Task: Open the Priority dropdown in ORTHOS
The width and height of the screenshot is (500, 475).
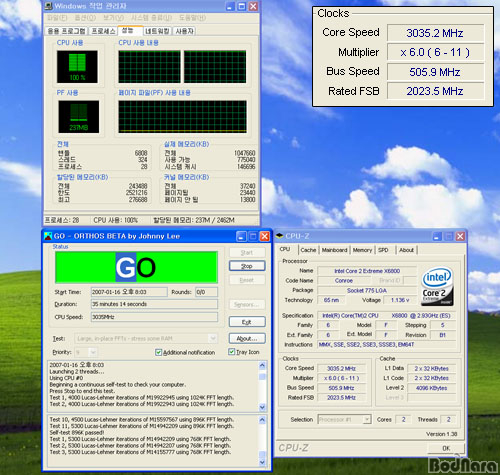Action: [93, 352]
